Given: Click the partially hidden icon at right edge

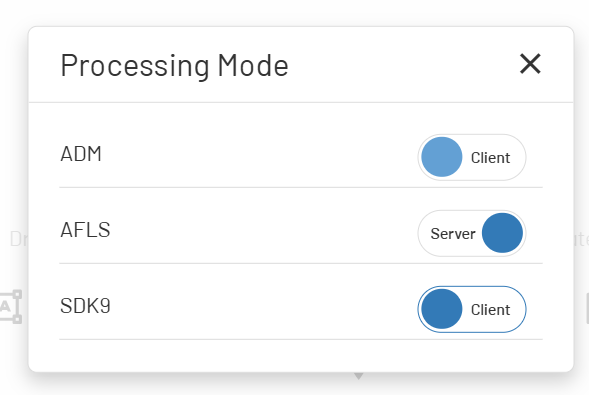Looking at the screenshot, I should 587,309.
